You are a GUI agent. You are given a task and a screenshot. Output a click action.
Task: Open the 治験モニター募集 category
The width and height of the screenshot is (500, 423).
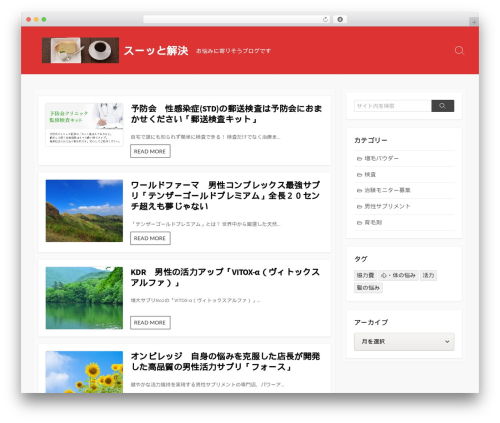click(x=387, y=190)
